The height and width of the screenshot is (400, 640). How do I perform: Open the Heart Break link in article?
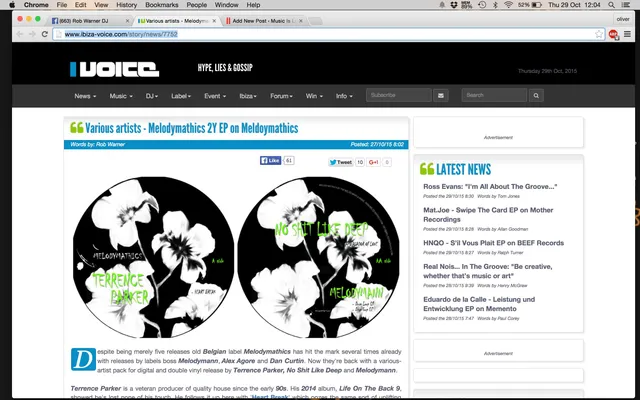(271, 397)
